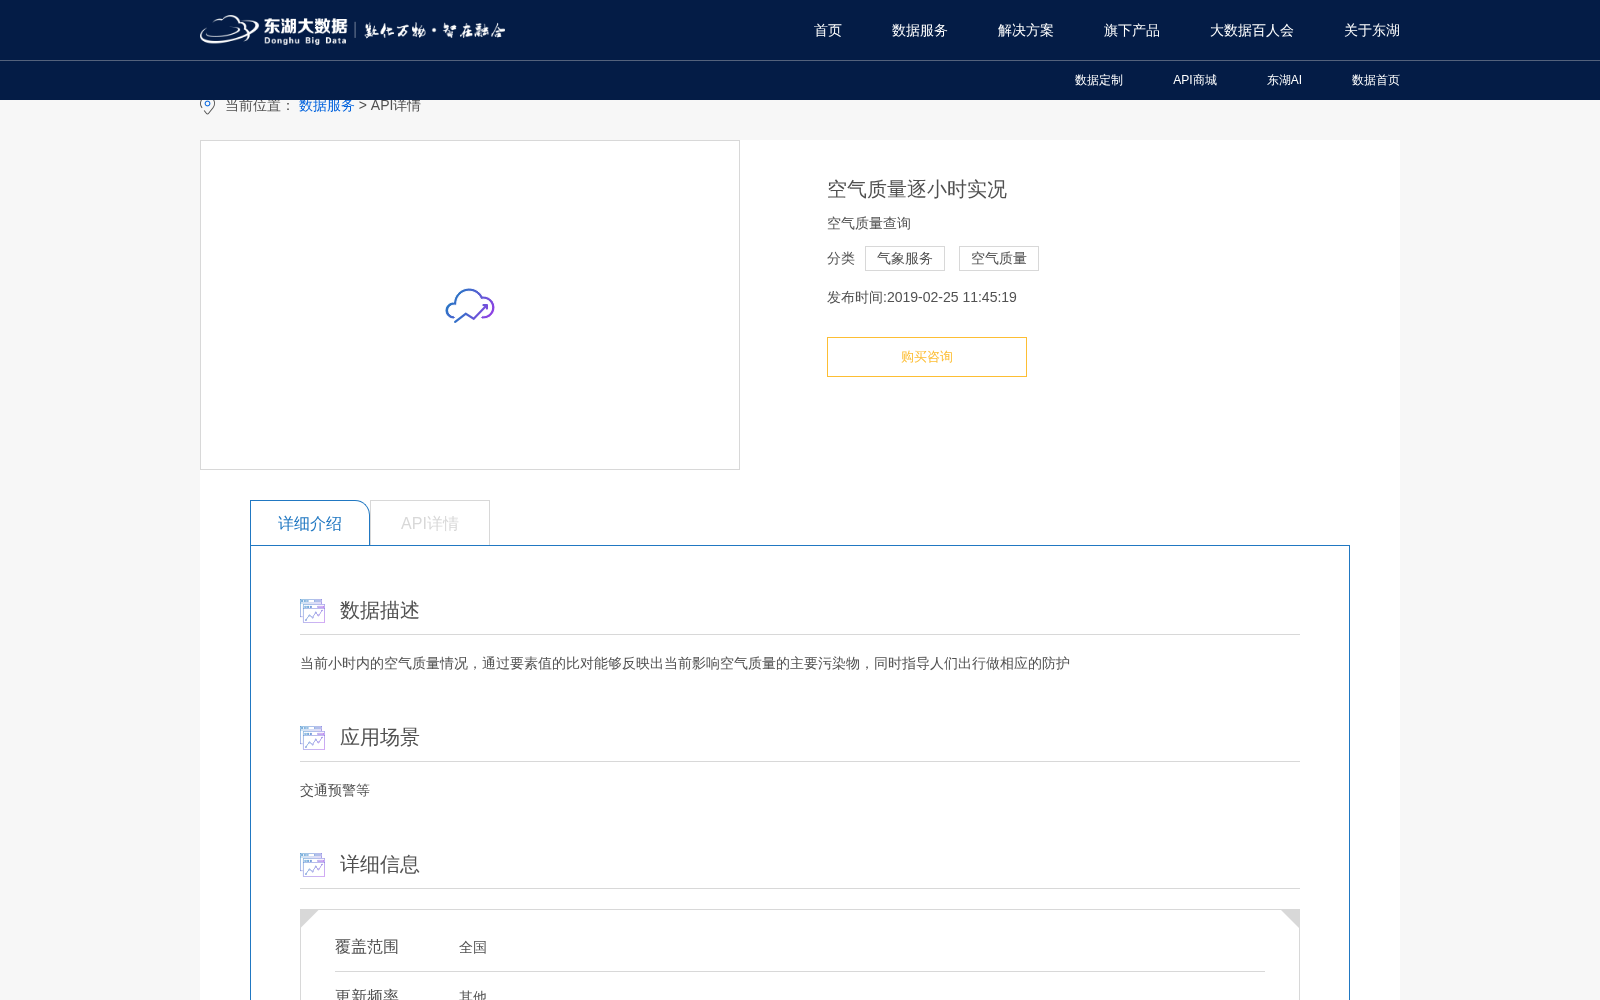Click the location pin icon in breadcrumb
This screenshot has width=1600, height=1000.
point(207,106)
